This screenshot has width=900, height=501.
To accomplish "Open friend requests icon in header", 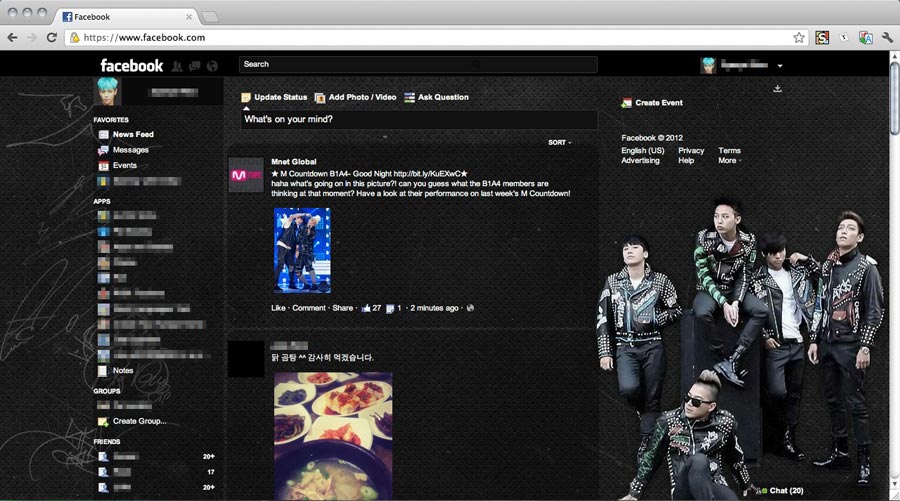I will 177,66.
